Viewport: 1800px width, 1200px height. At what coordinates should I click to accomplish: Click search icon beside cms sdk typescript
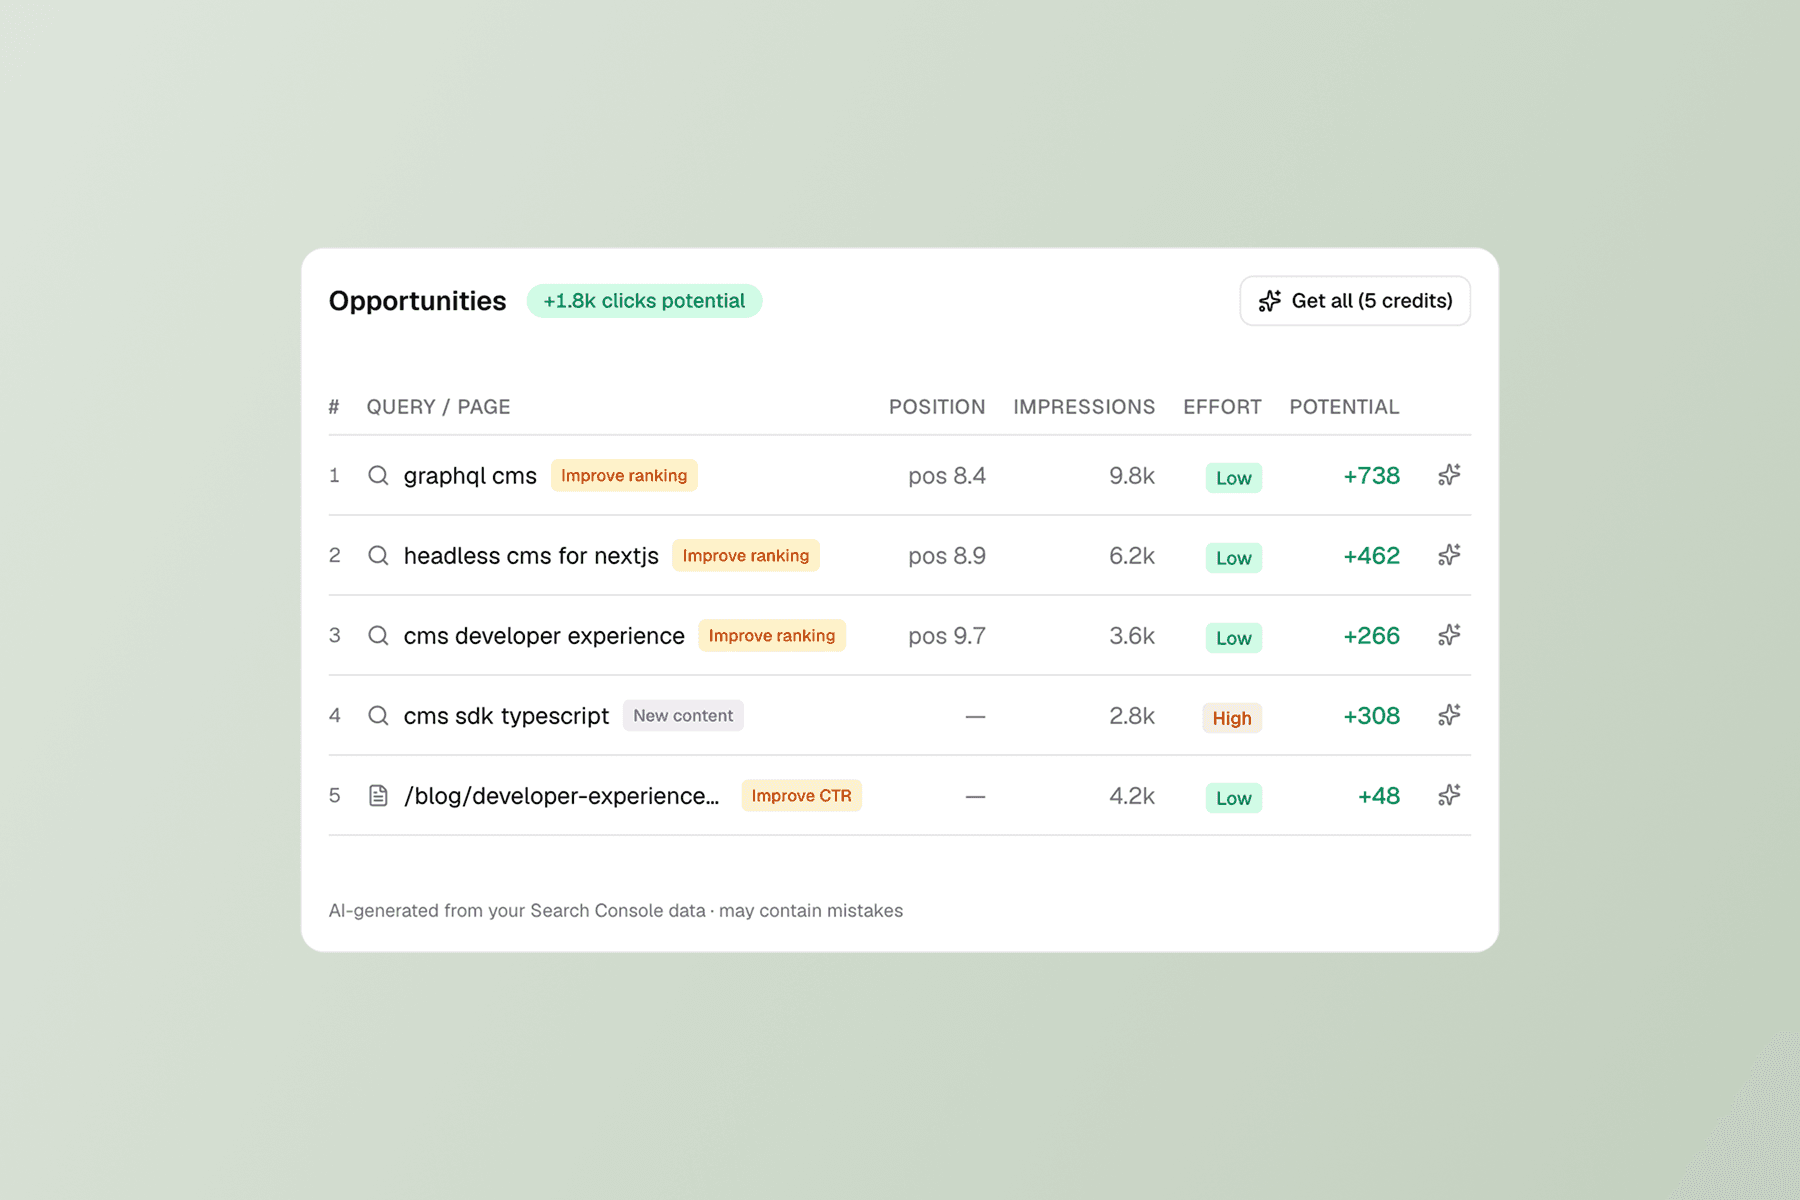point(378,715)
